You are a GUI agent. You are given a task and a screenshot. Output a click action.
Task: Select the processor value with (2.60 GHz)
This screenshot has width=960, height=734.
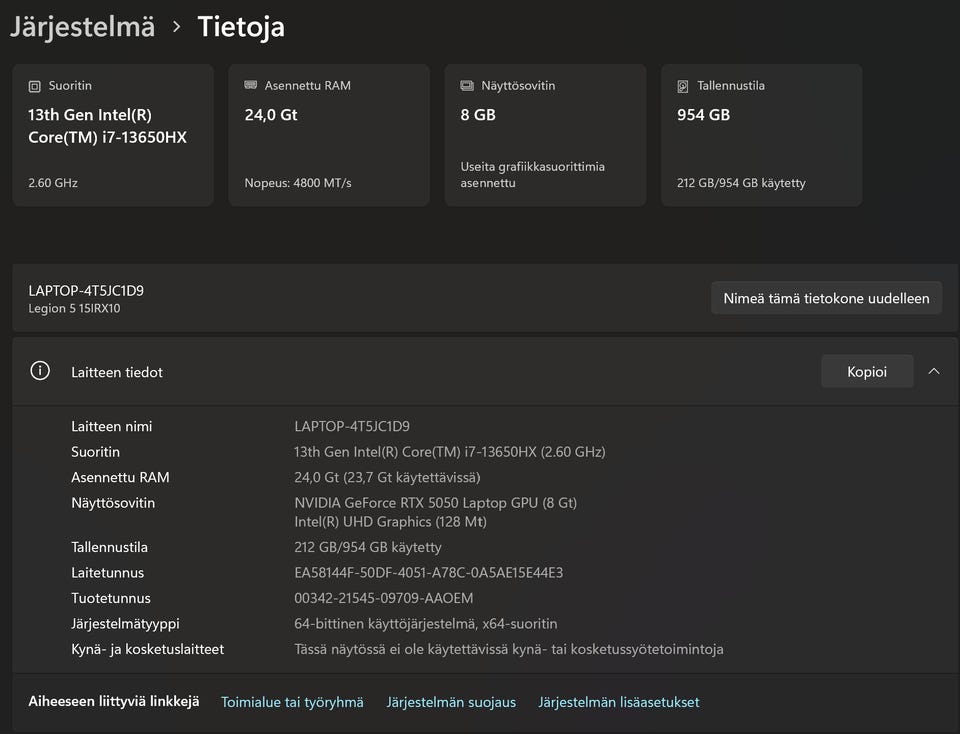tap(449, 452)
